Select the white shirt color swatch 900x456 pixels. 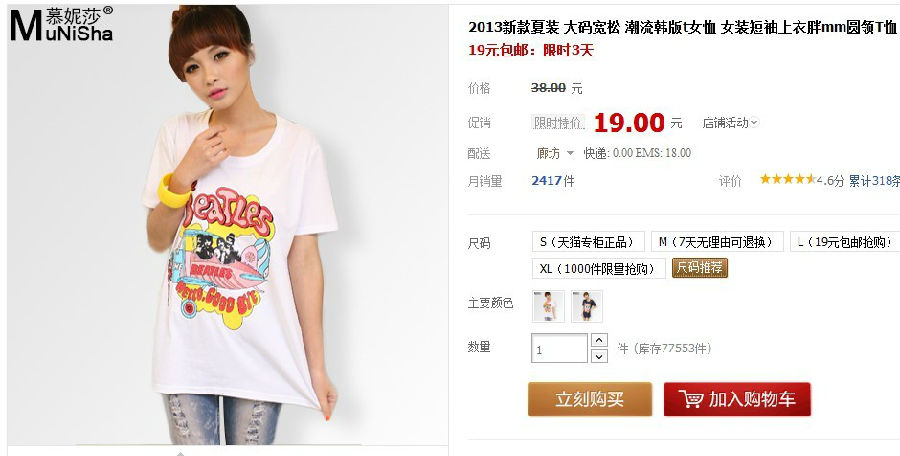pos(548,306)
